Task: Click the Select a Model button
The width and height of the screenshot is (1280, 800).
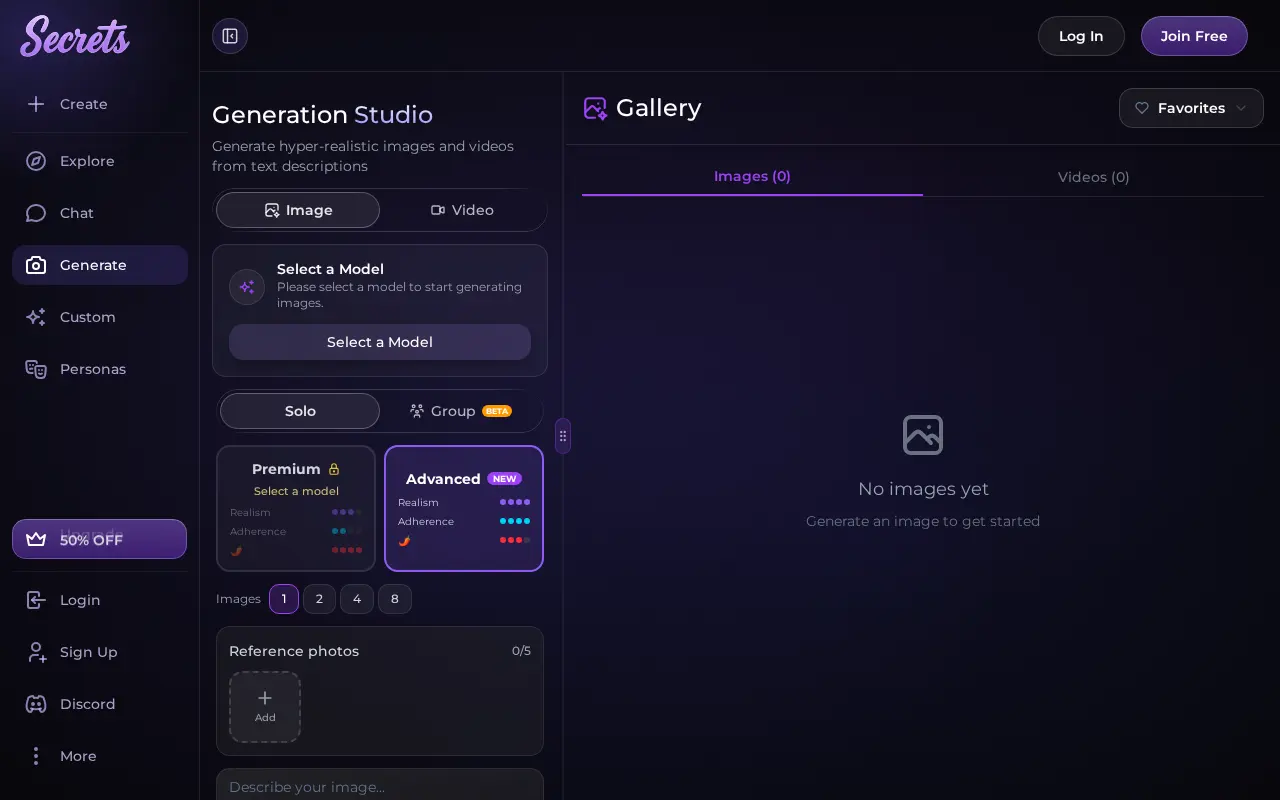Action: [x=380, y=342]
